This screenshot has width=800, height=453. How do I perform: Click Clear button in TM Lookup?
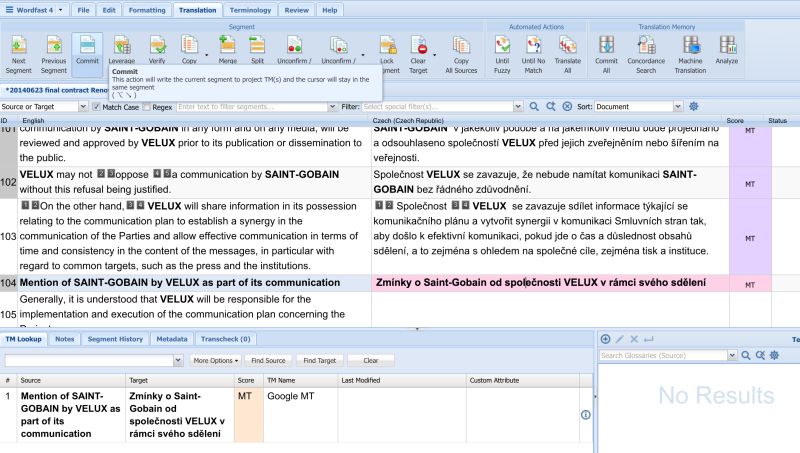point(371,360)
